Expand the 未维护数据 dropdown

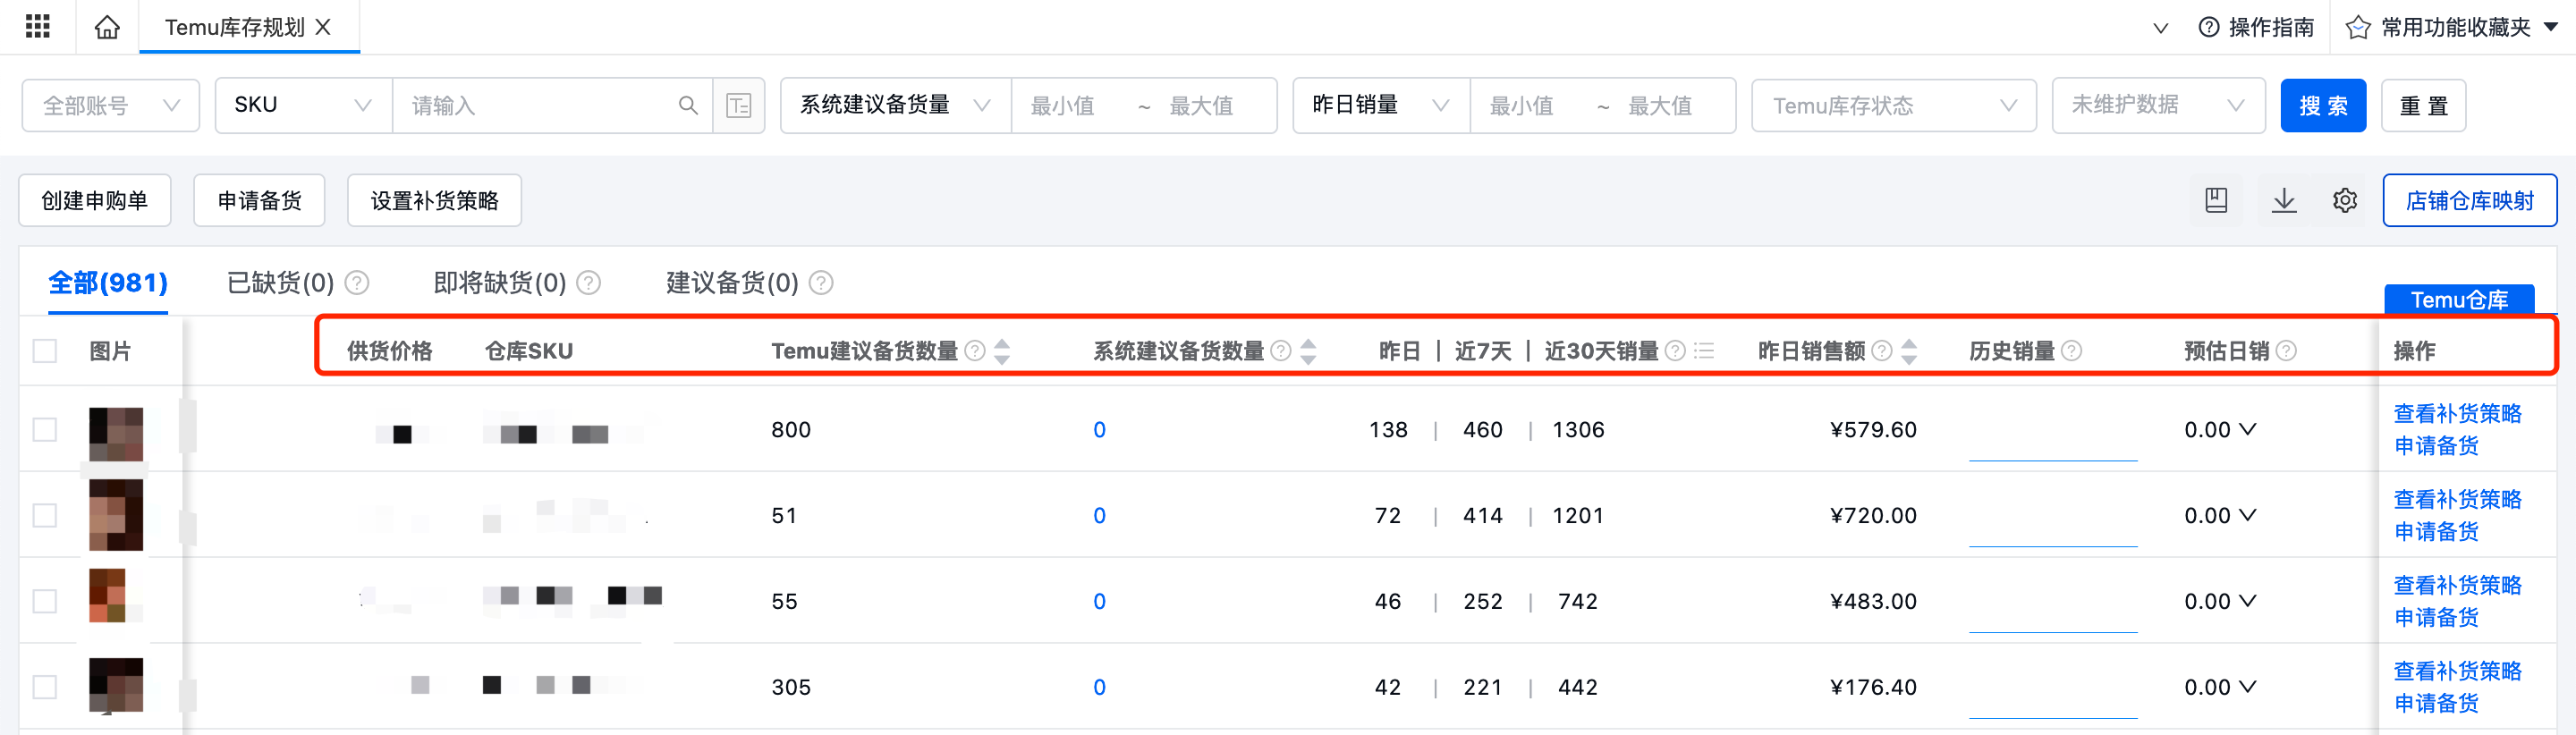pyautogui.click(x=2157, y=105)
